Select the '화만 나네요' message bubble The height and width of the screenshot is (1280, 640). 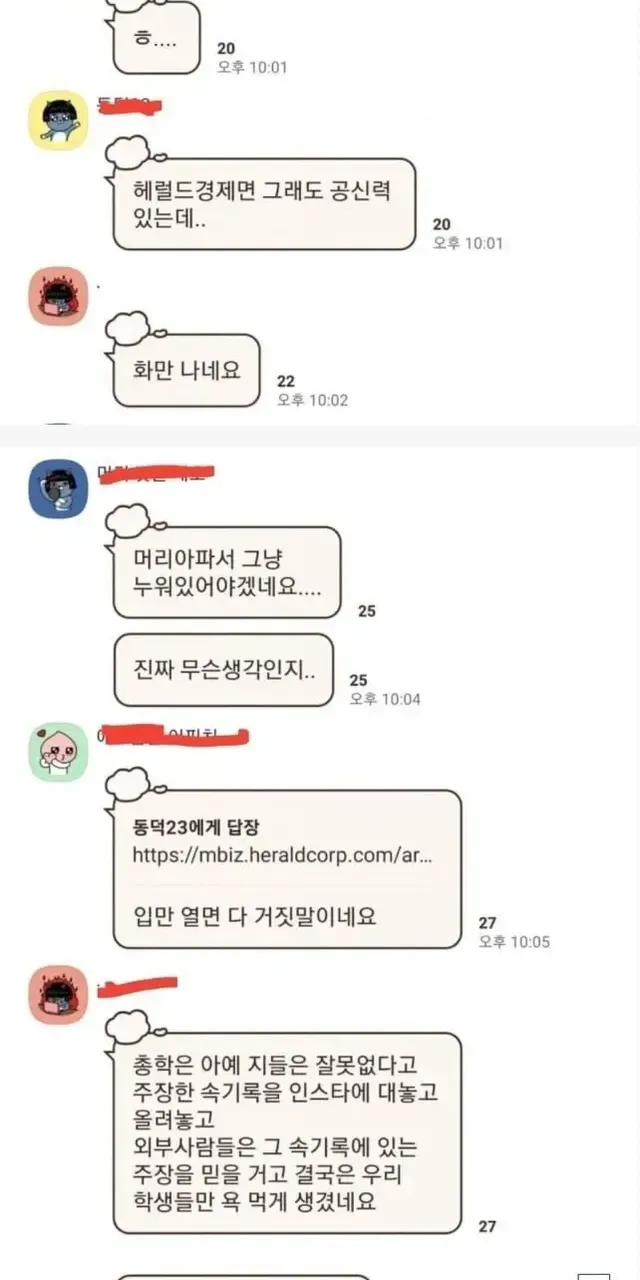pos(185,370)
